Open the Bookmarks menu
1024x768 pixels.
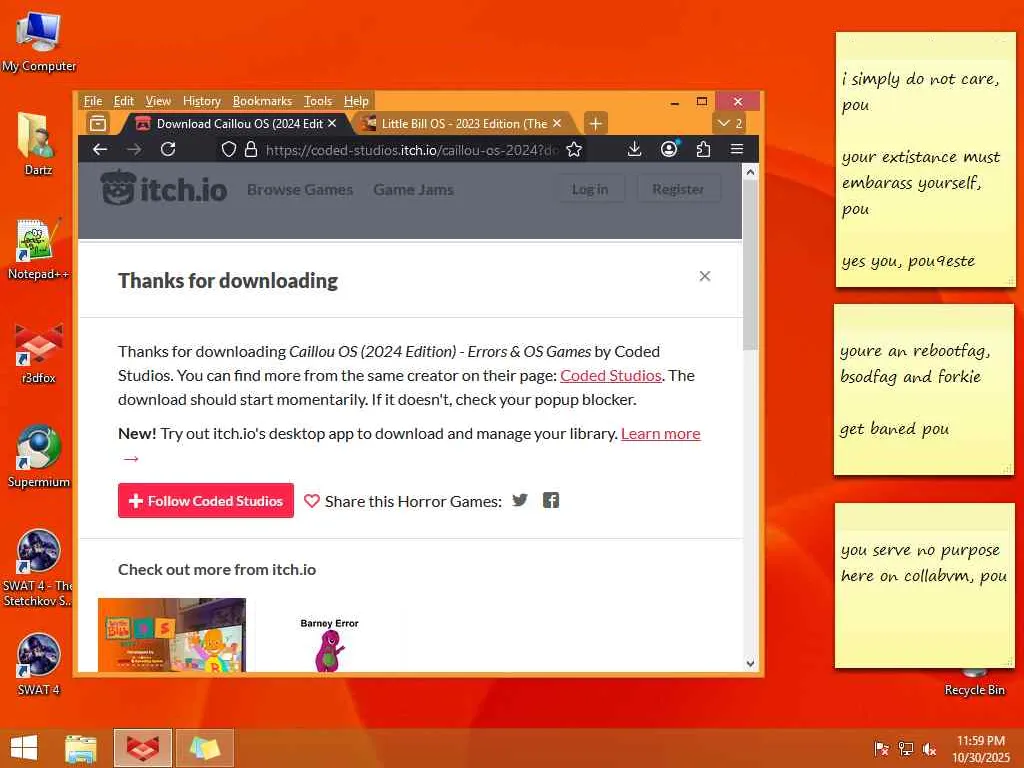tap(263, 101)
